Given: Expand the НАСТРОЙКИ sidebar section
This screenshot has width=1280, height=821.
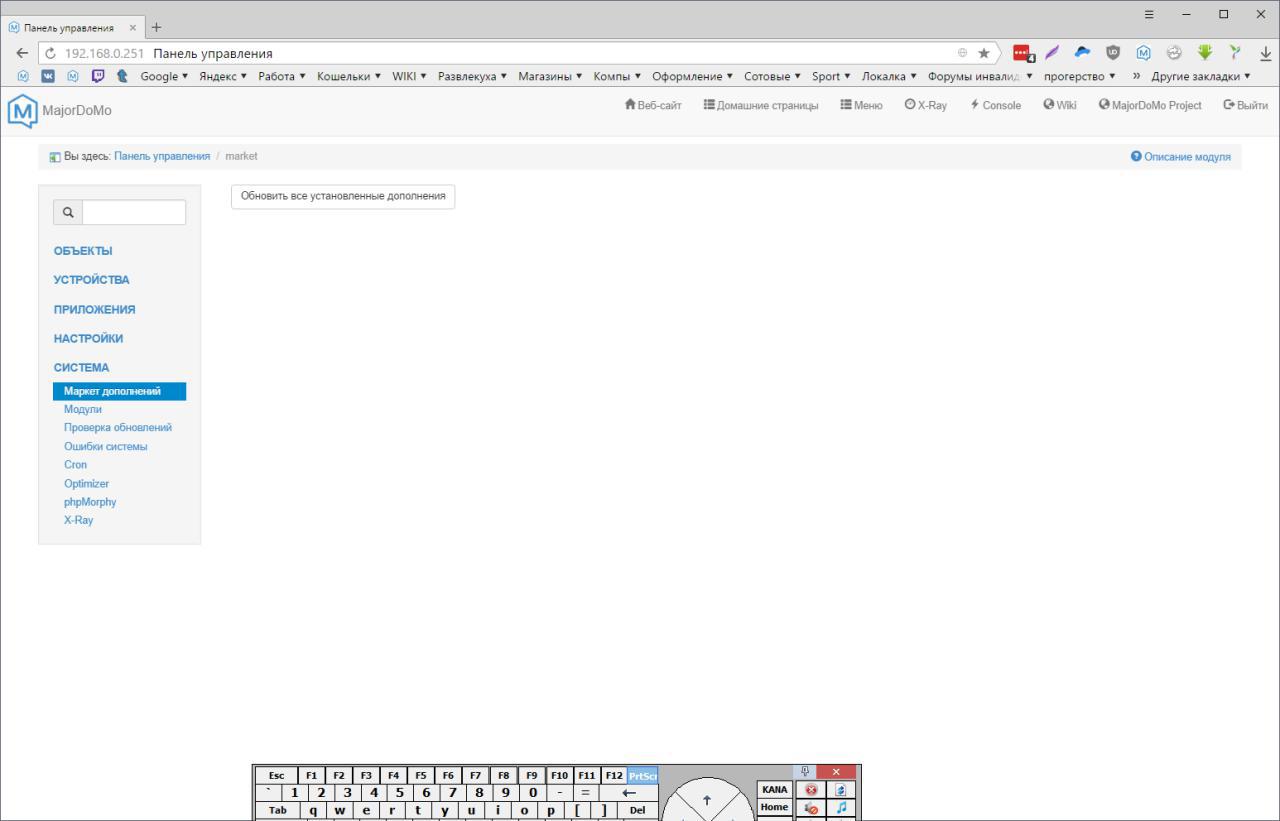Looking at the screenshot, I should click(x=89, y=338).
